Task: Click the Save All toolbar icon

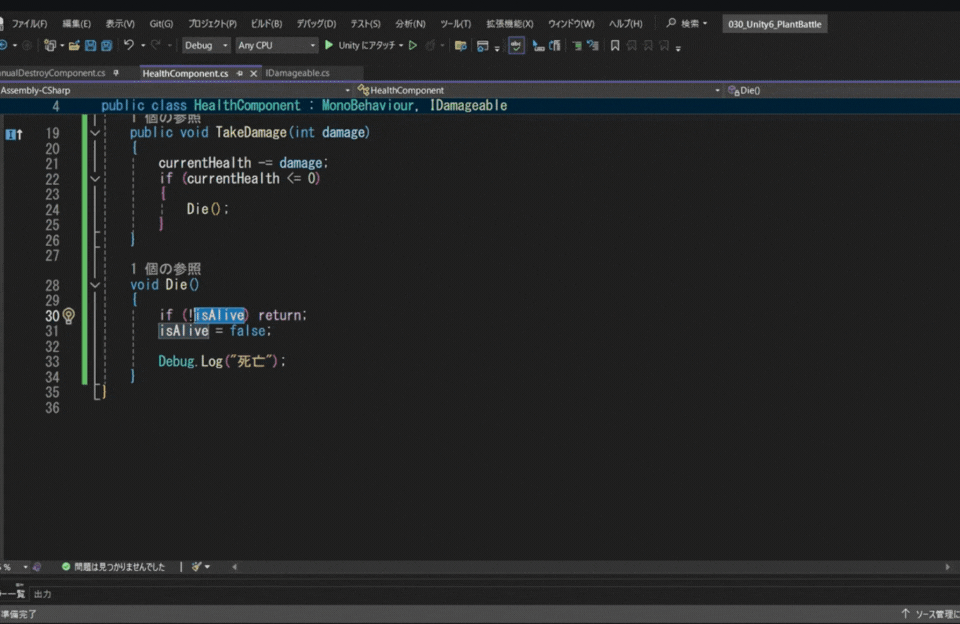Action: pos(106,45)
